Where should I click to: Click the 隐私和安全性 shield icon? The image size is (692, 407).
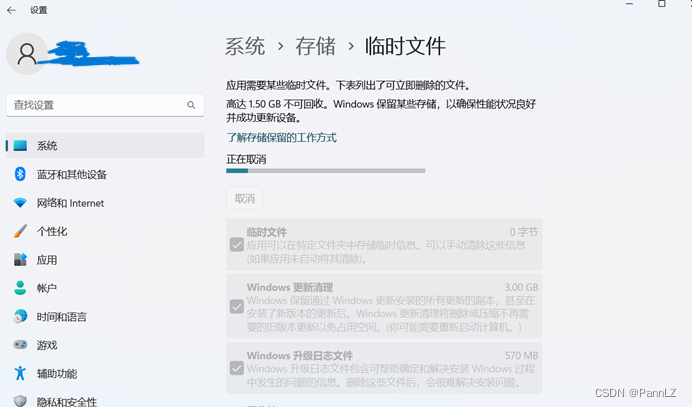tap(20, 401)
